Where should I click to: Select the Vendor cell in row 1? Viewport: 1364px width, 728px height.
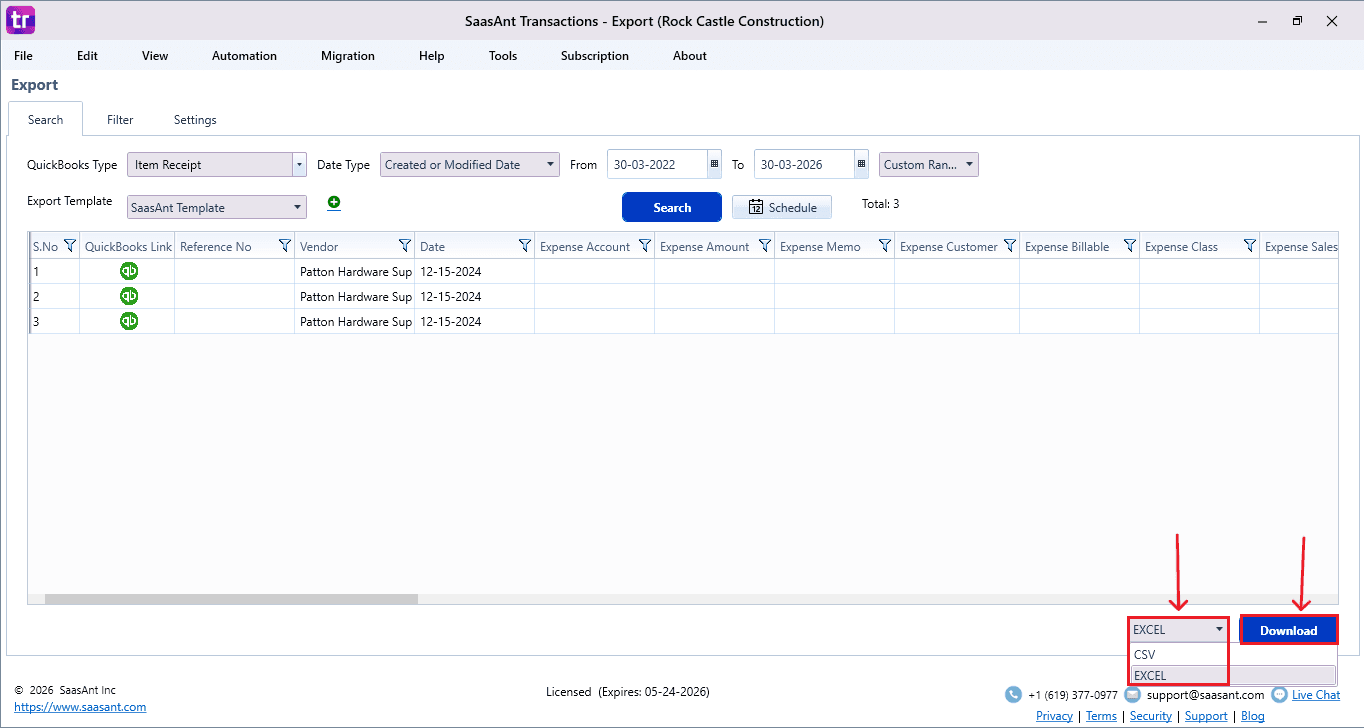[x=355, y=271]
